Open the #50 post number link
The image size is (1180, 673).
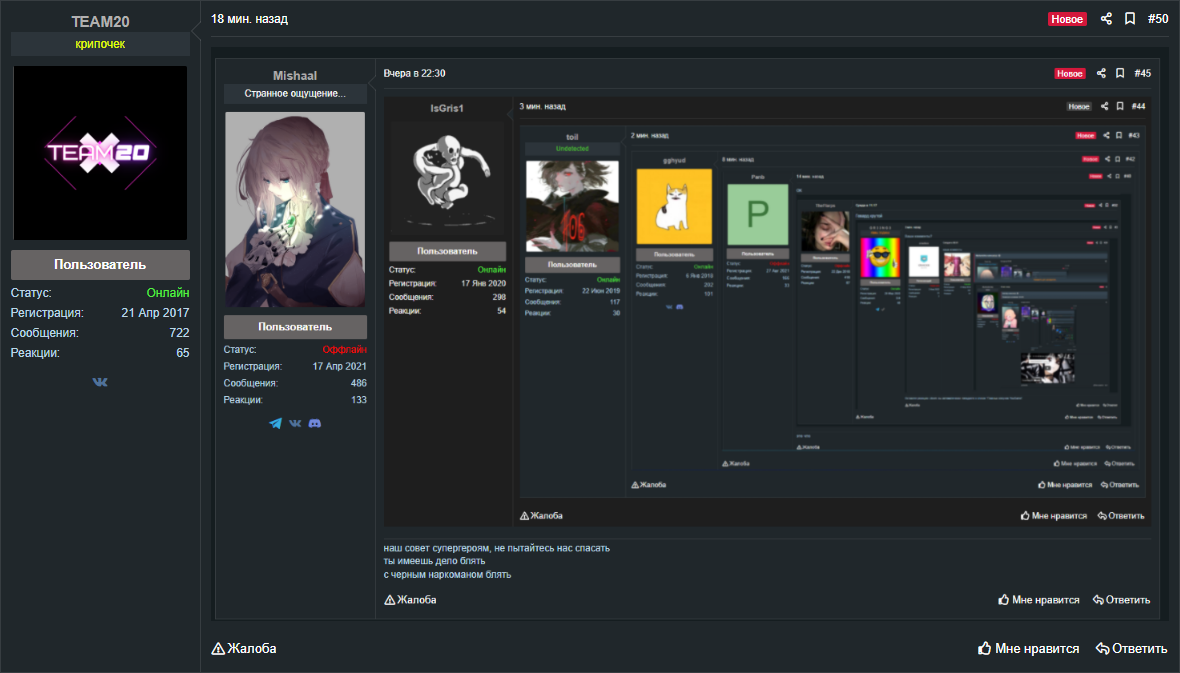tap(1158, 19)
